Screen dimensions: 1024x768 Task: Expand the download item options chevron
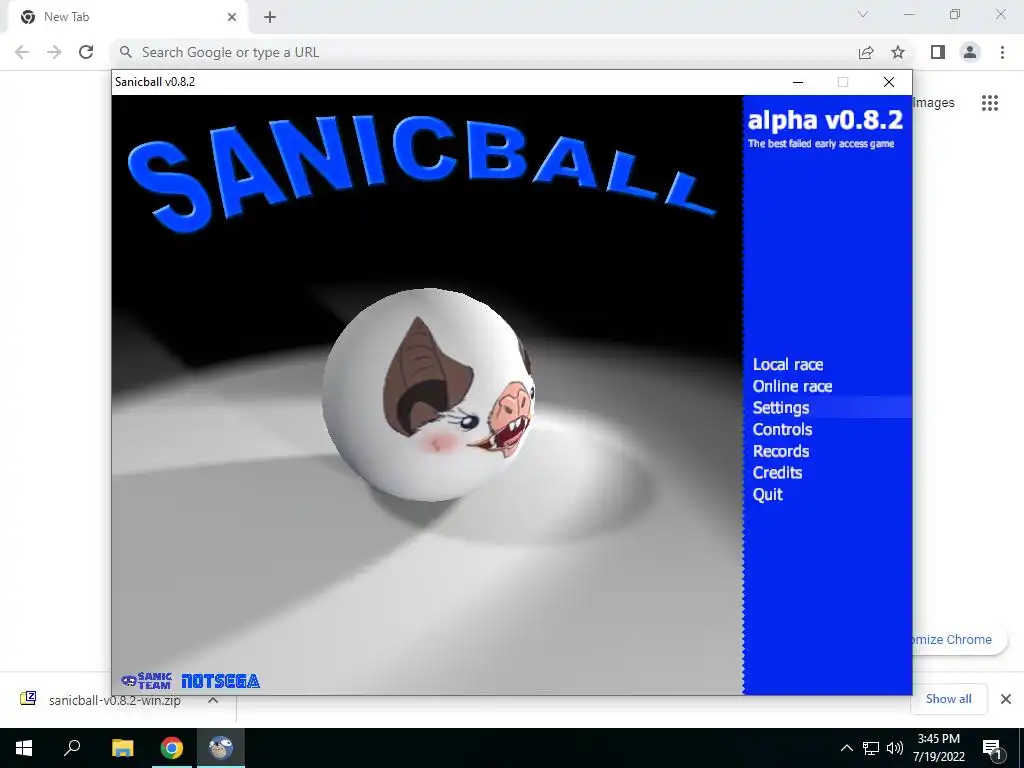(x=213, y=700)
